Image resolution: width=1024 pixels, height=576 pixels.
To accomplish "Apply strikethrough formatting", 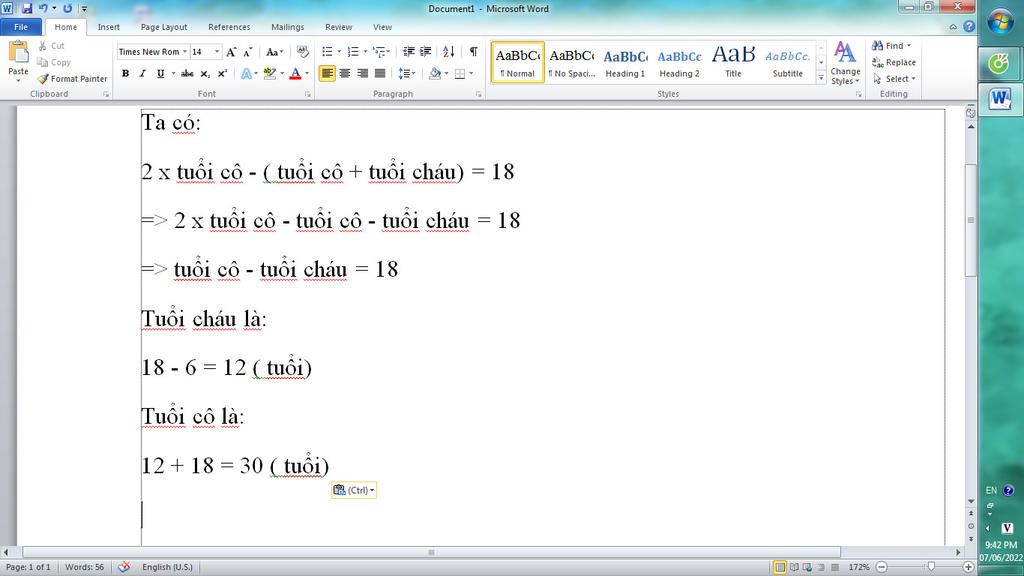I will coord(187,74).
